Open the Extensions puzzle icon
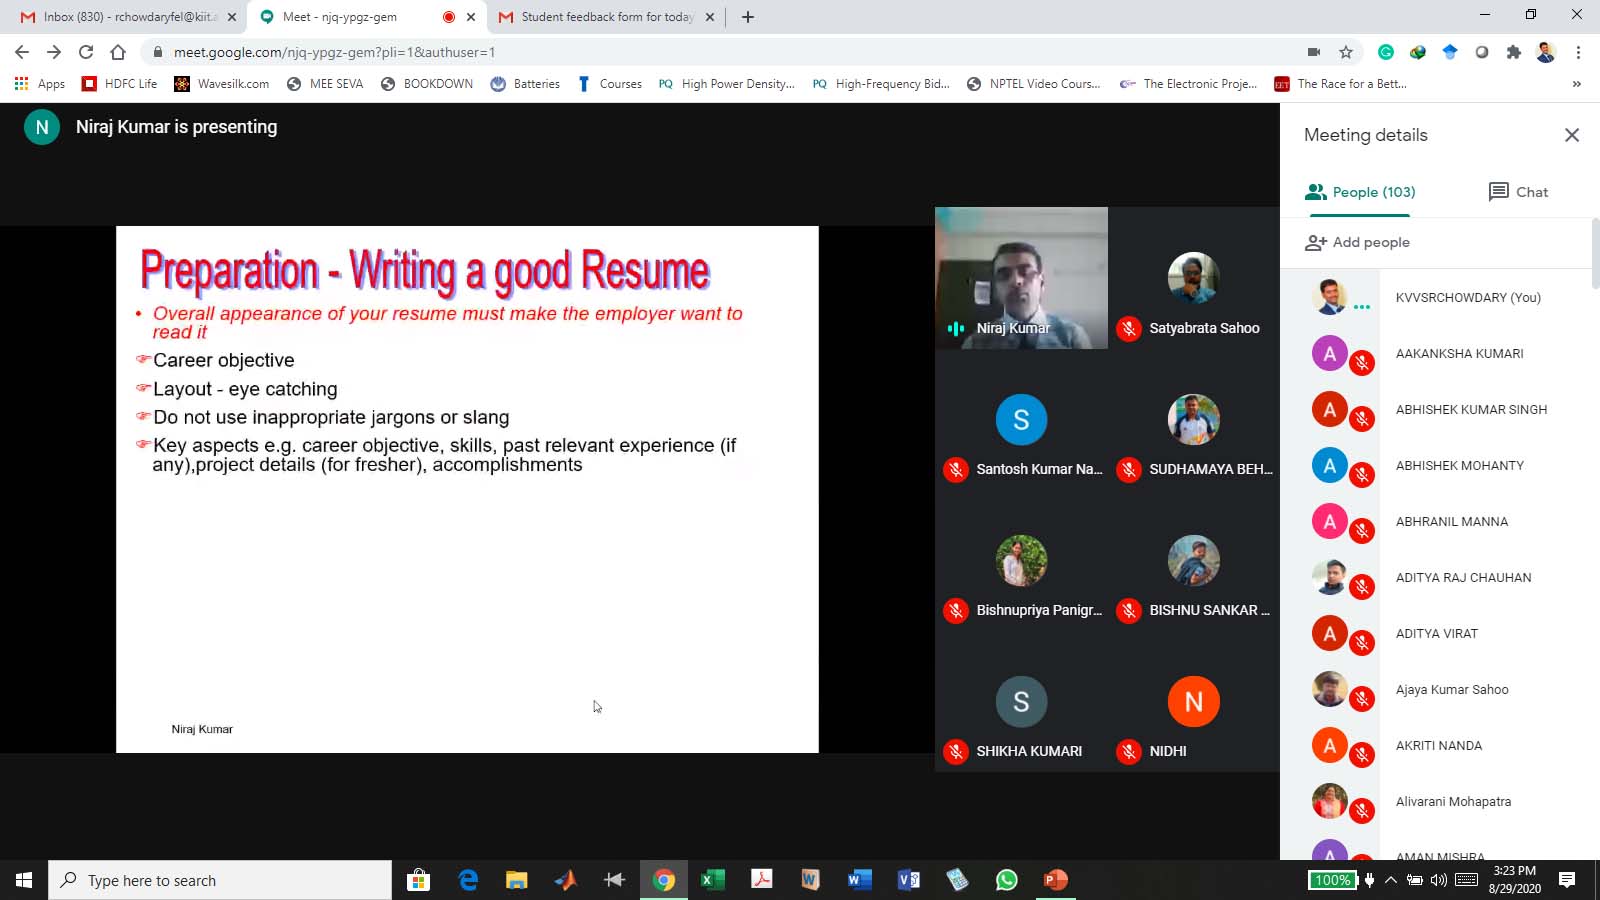 pos(1513,52)
